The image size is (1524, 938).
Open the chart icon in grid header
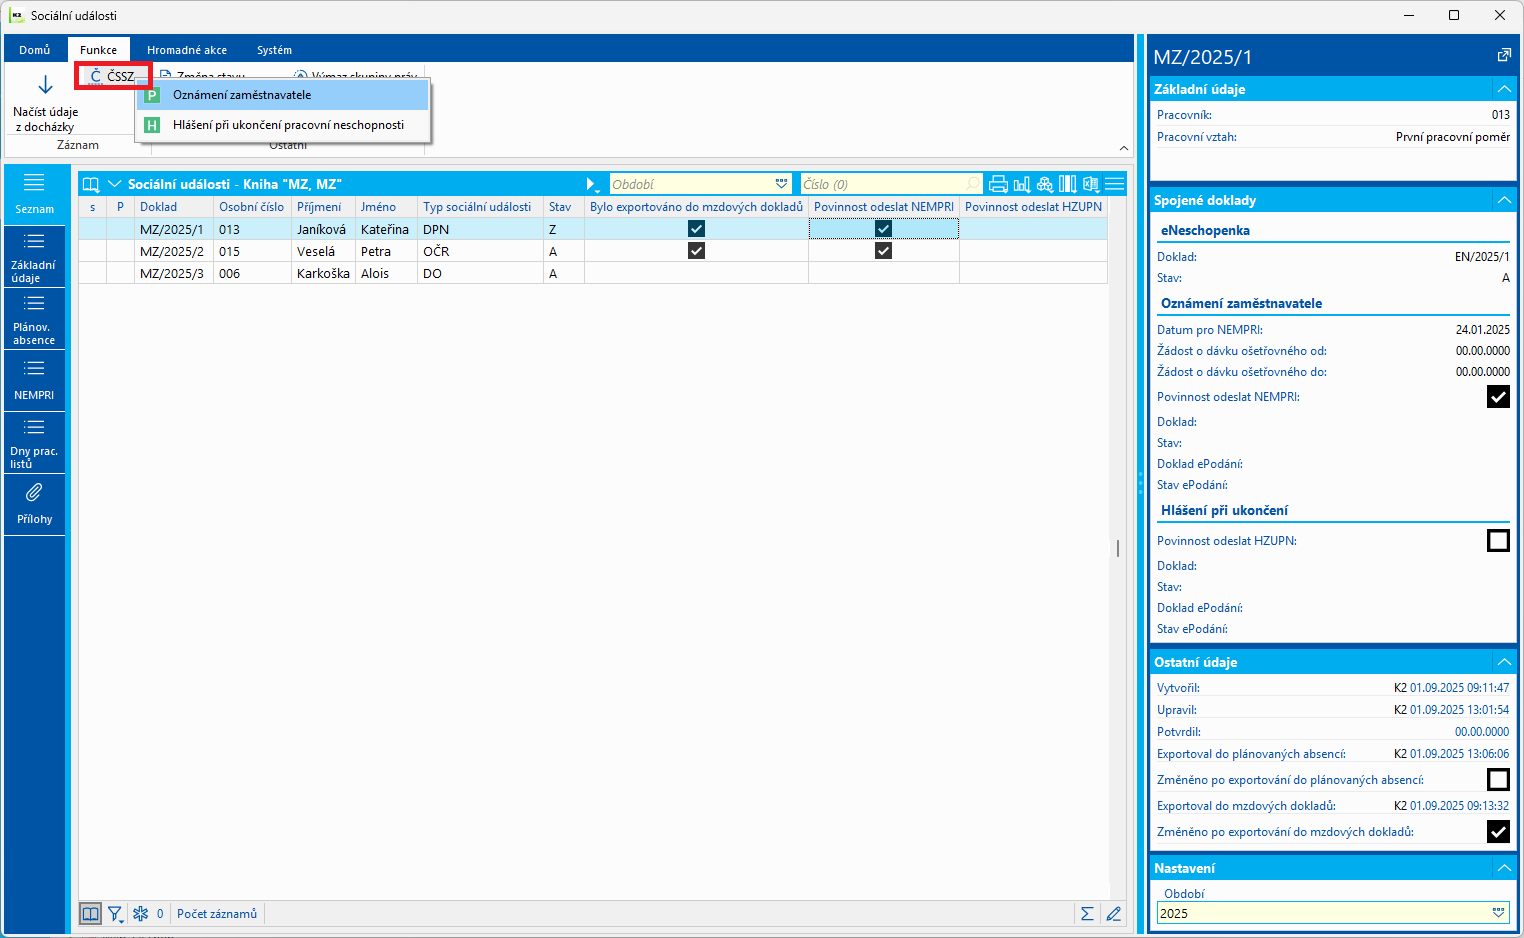click(x=1021, y=184)
